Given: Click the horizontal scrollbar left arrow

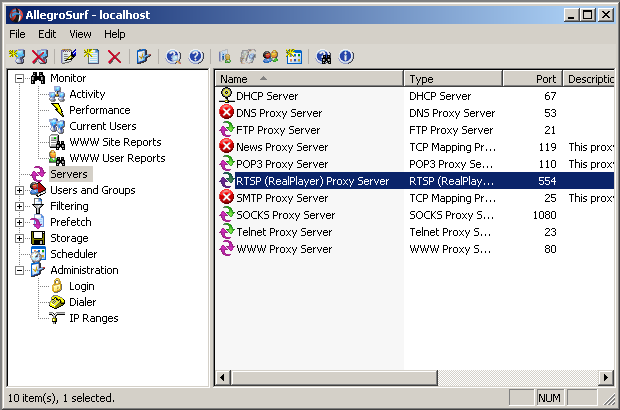Looking at the screenshot, I should 223,378.
